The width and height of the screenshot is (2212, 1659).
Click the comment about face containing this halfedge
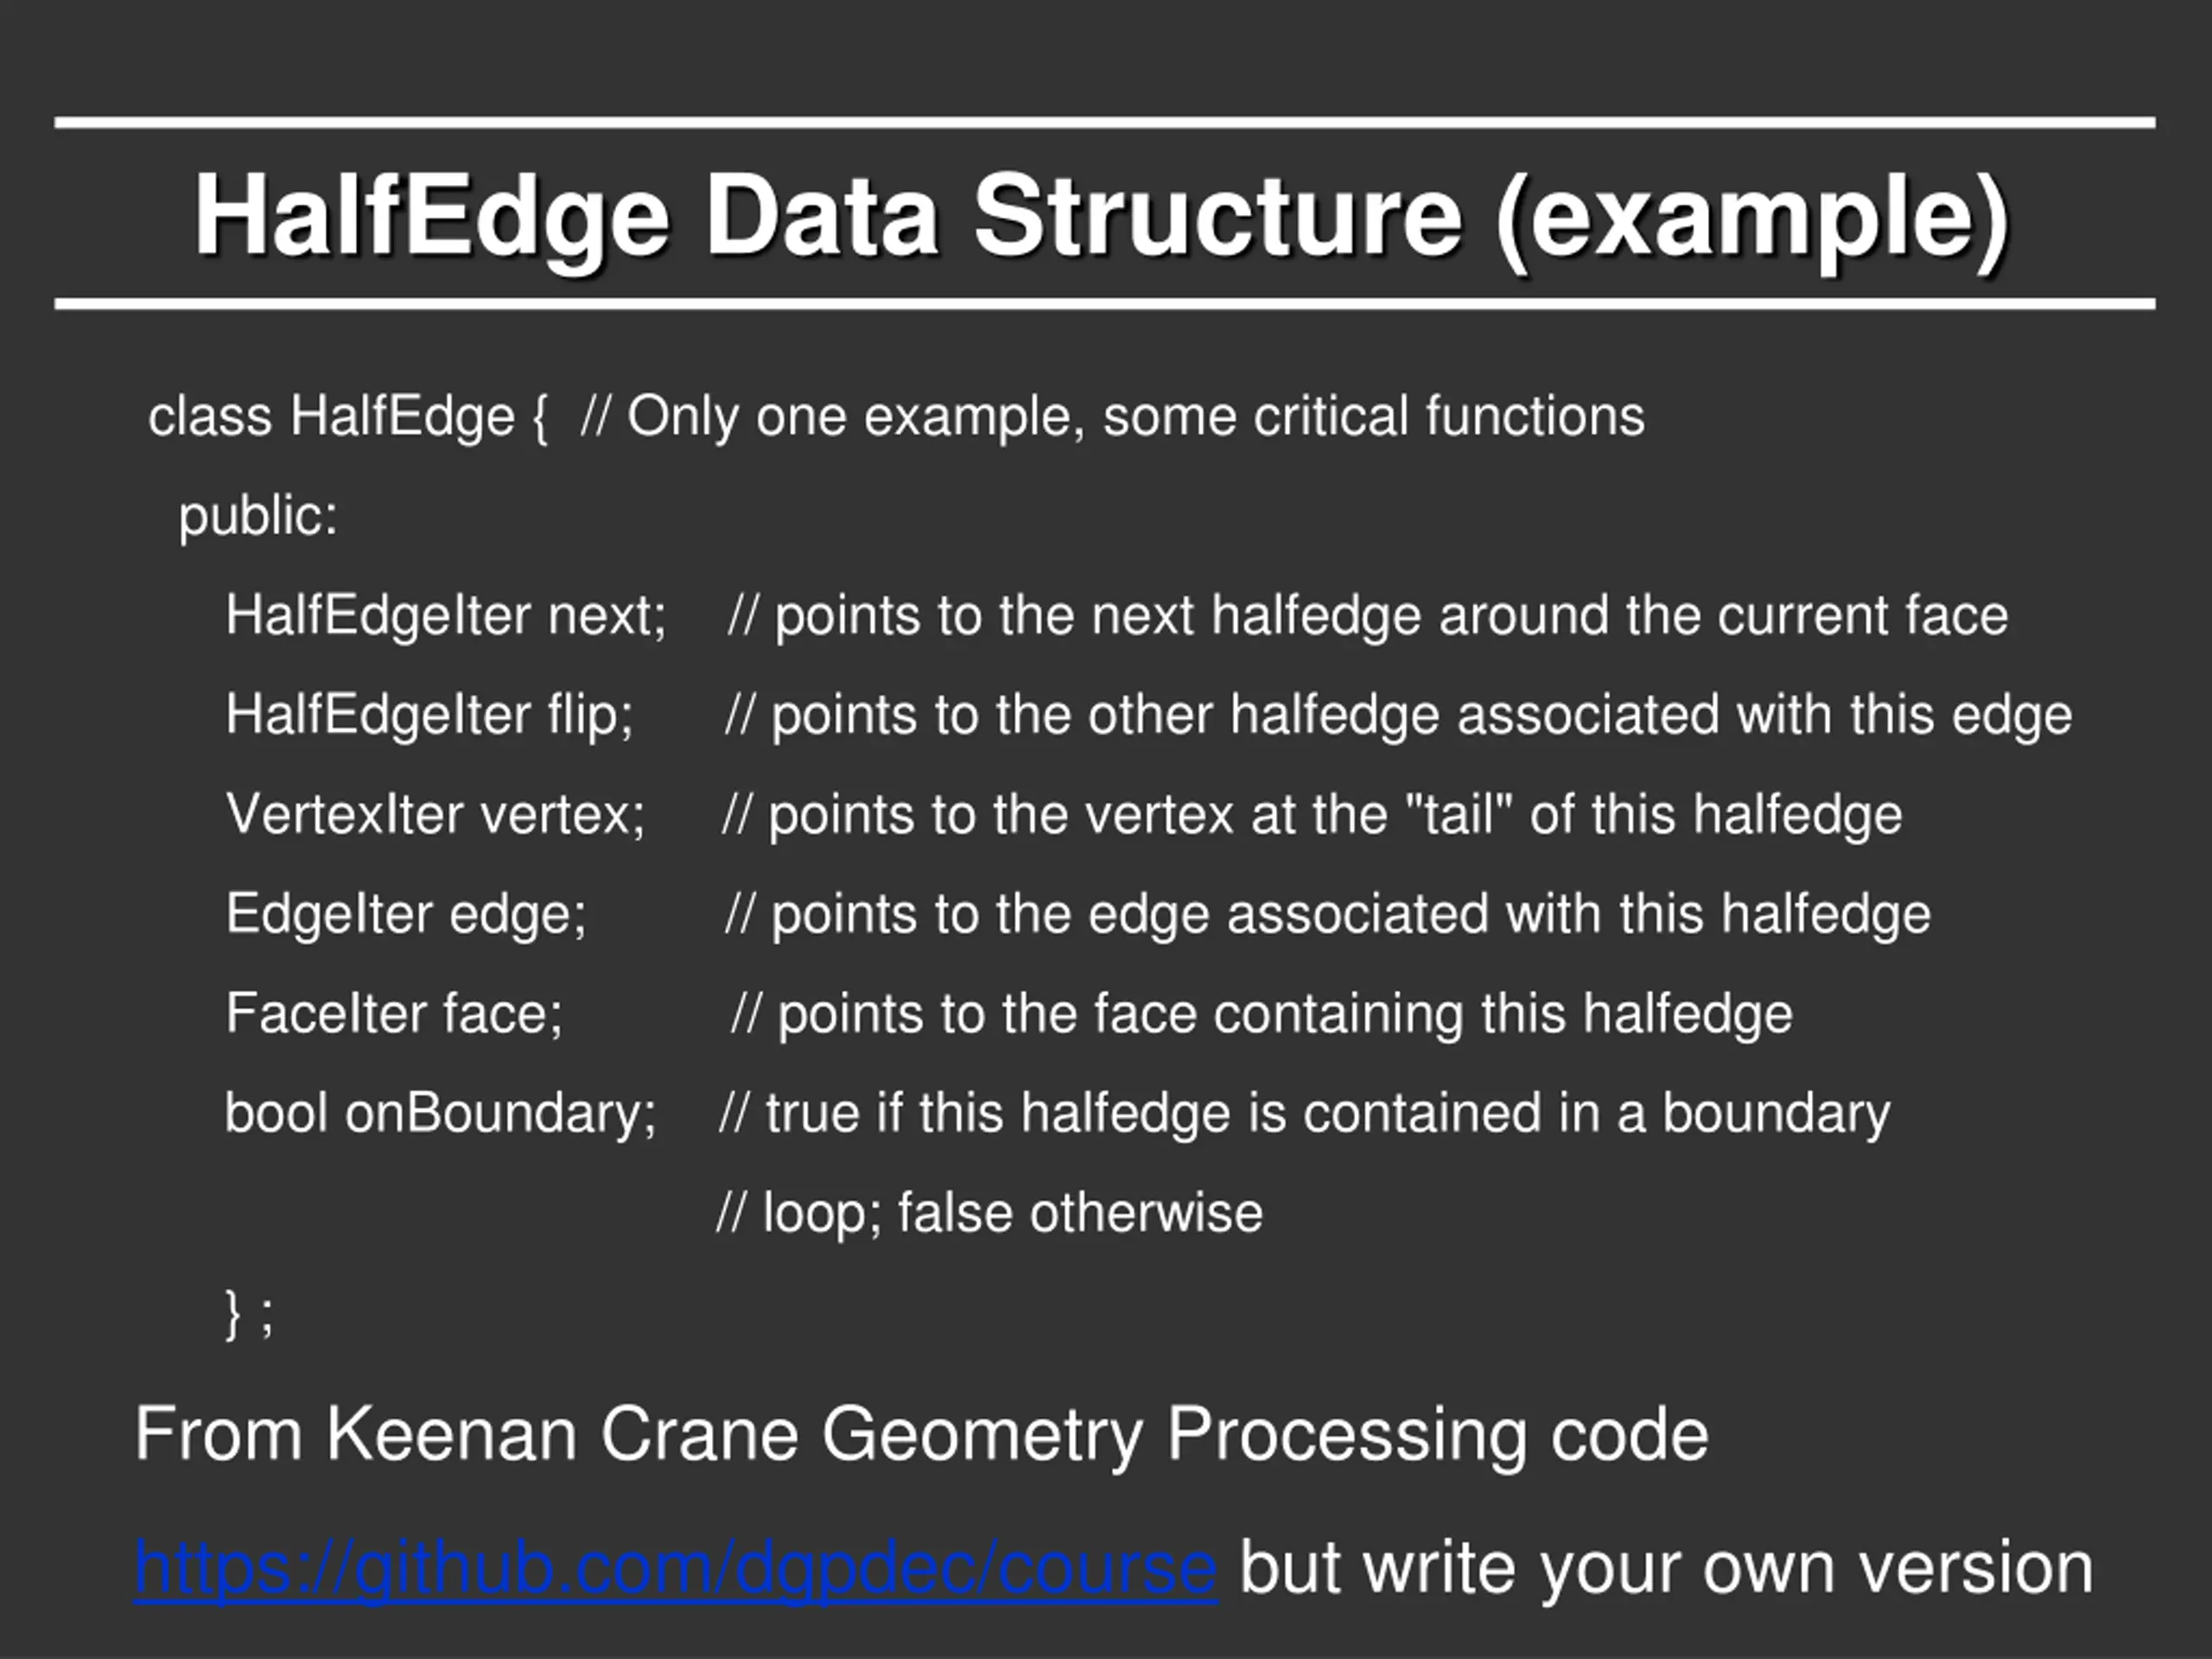[1261, 1013]
